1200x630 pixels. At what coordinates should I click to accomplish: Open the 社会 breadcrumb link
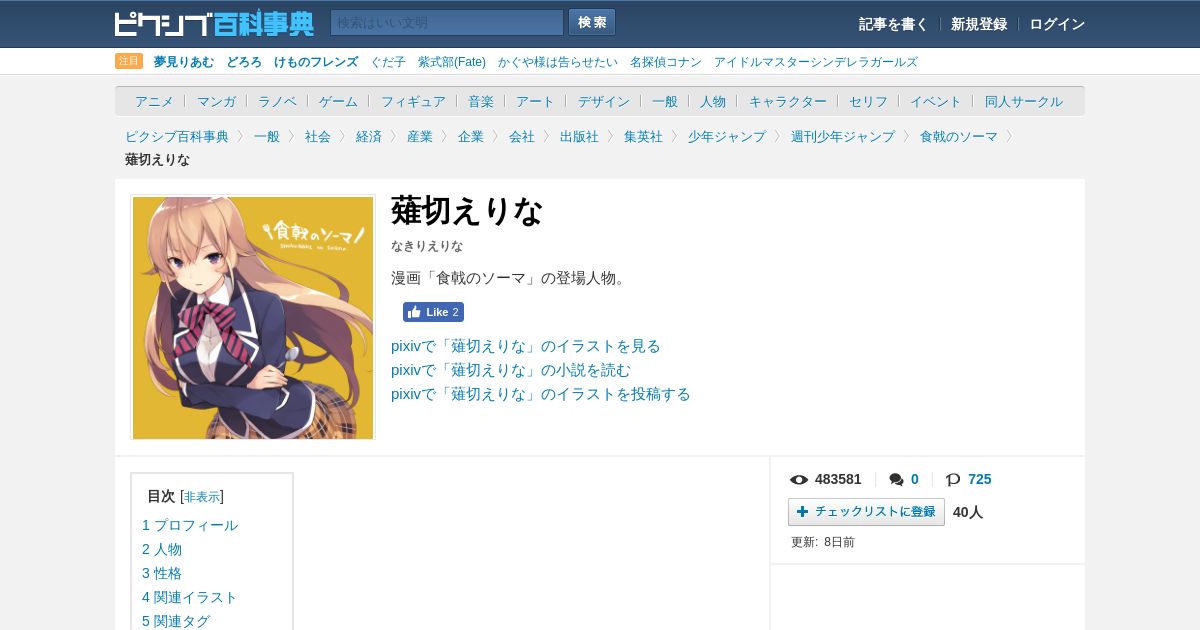(x=318, y=136)
